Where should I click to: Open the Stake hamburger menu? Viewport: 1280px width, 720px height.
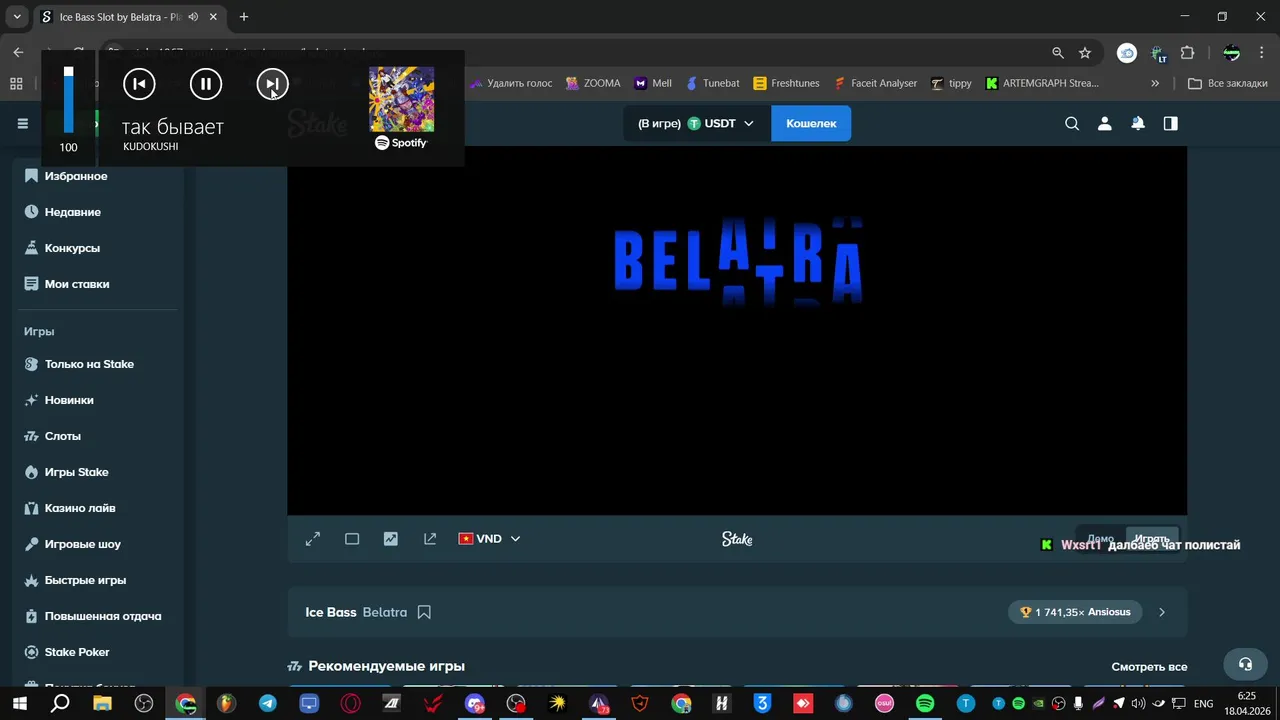tap(23, 123)
